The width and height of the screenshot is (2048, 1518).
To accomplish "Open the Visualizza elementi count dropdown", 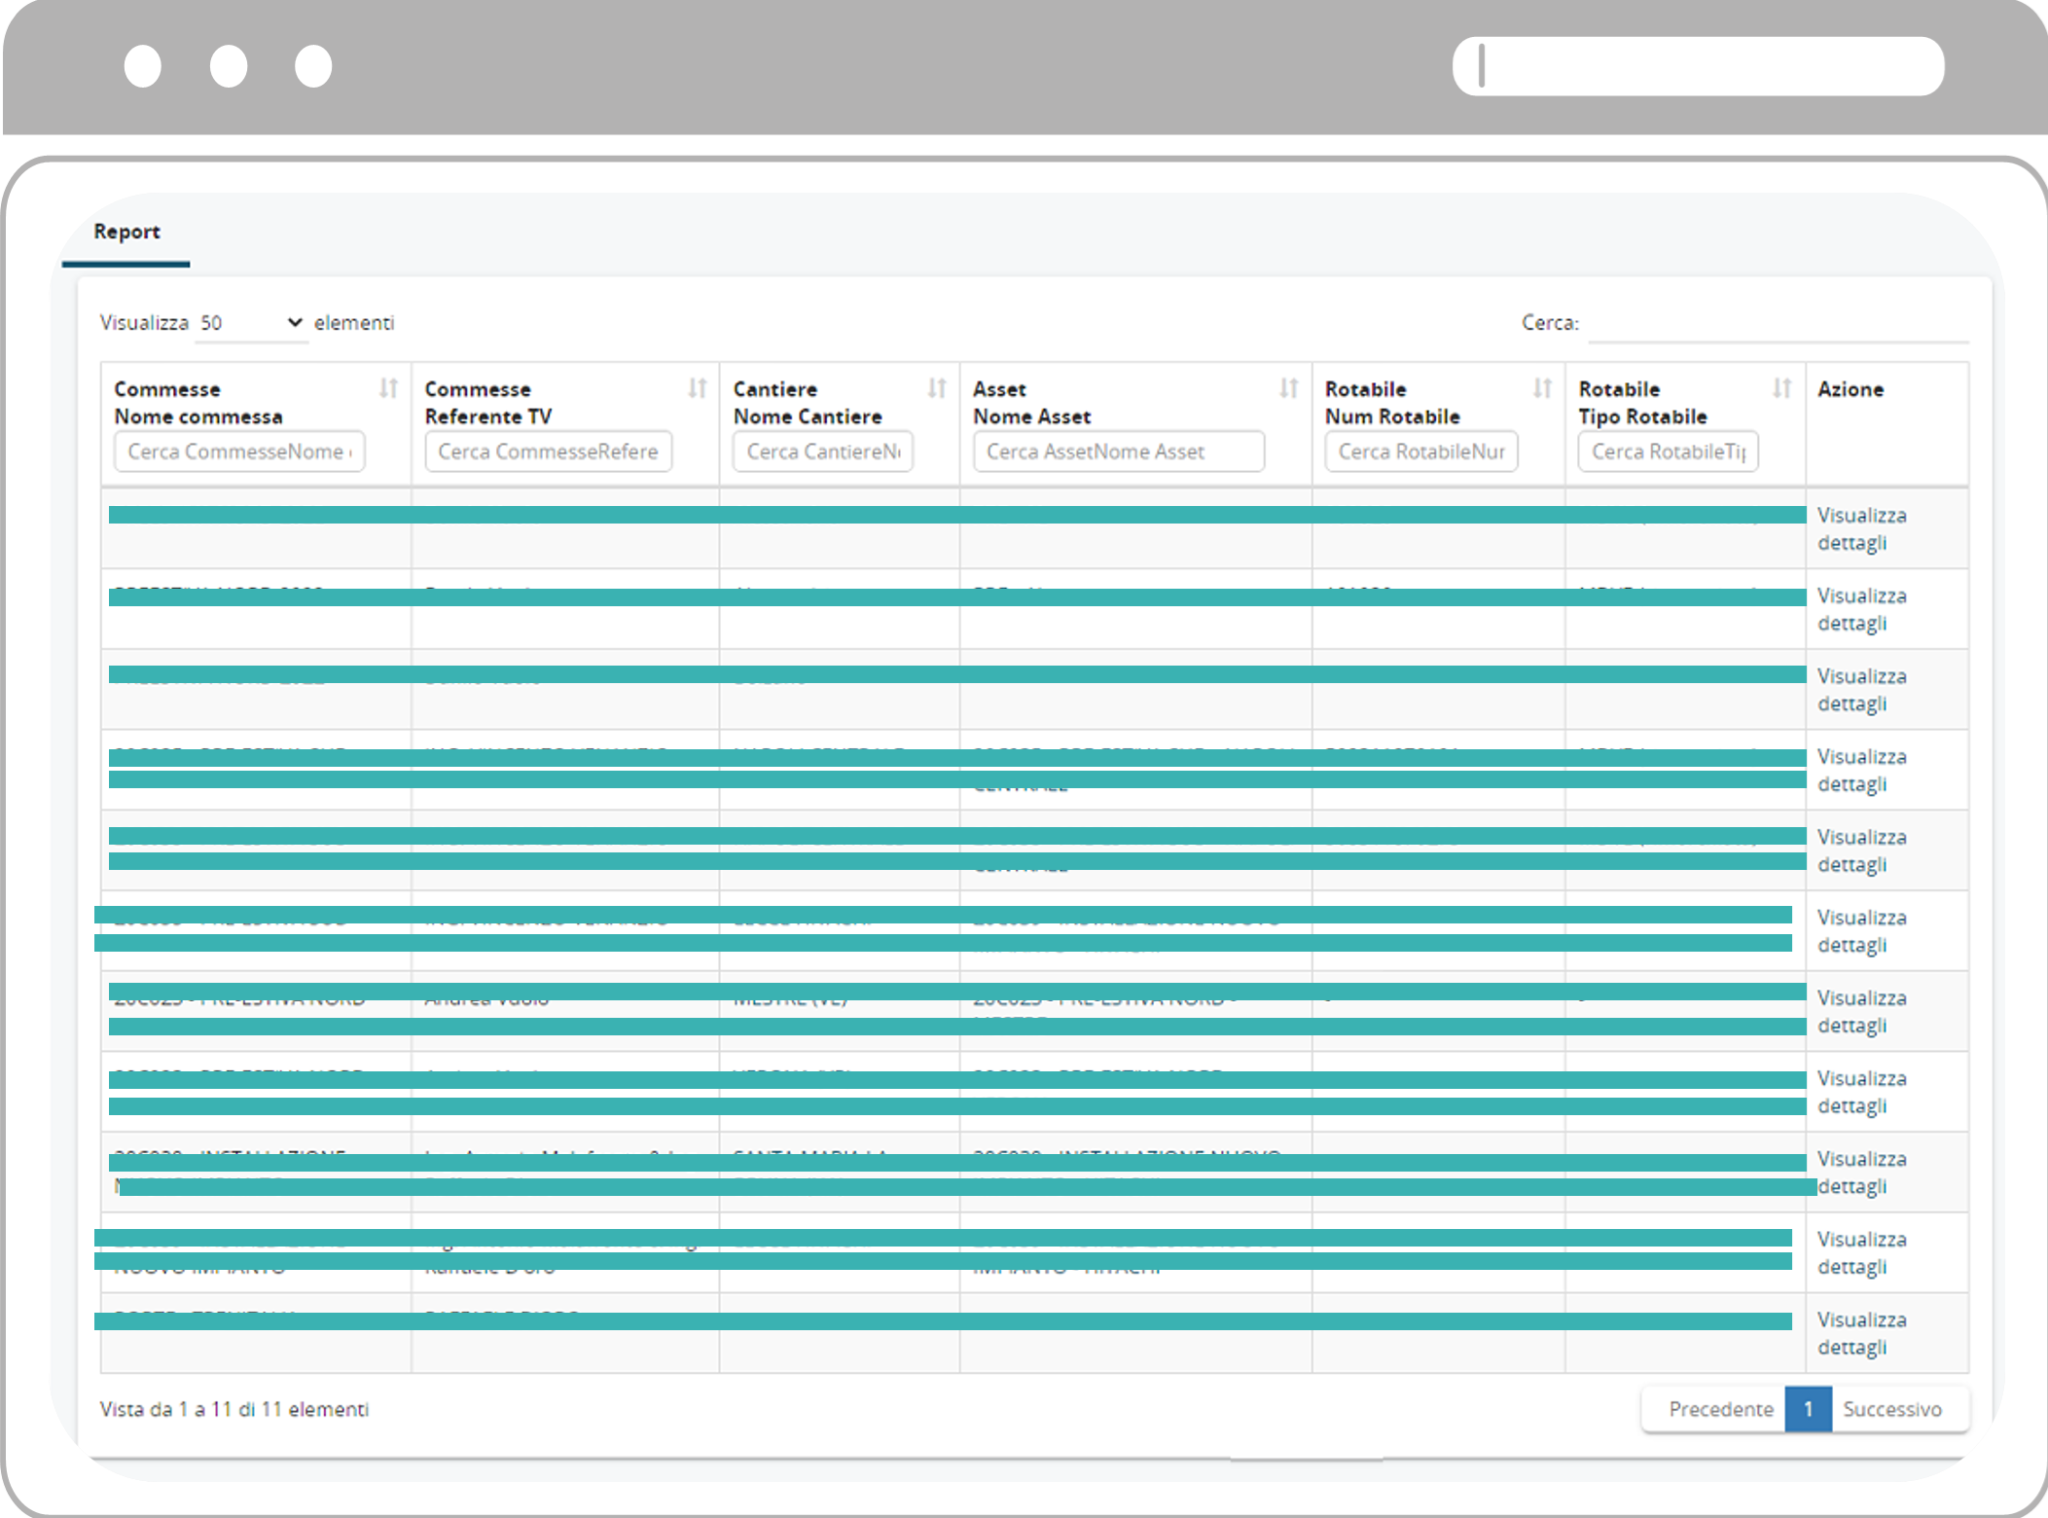I will click(x=251, y=323).
